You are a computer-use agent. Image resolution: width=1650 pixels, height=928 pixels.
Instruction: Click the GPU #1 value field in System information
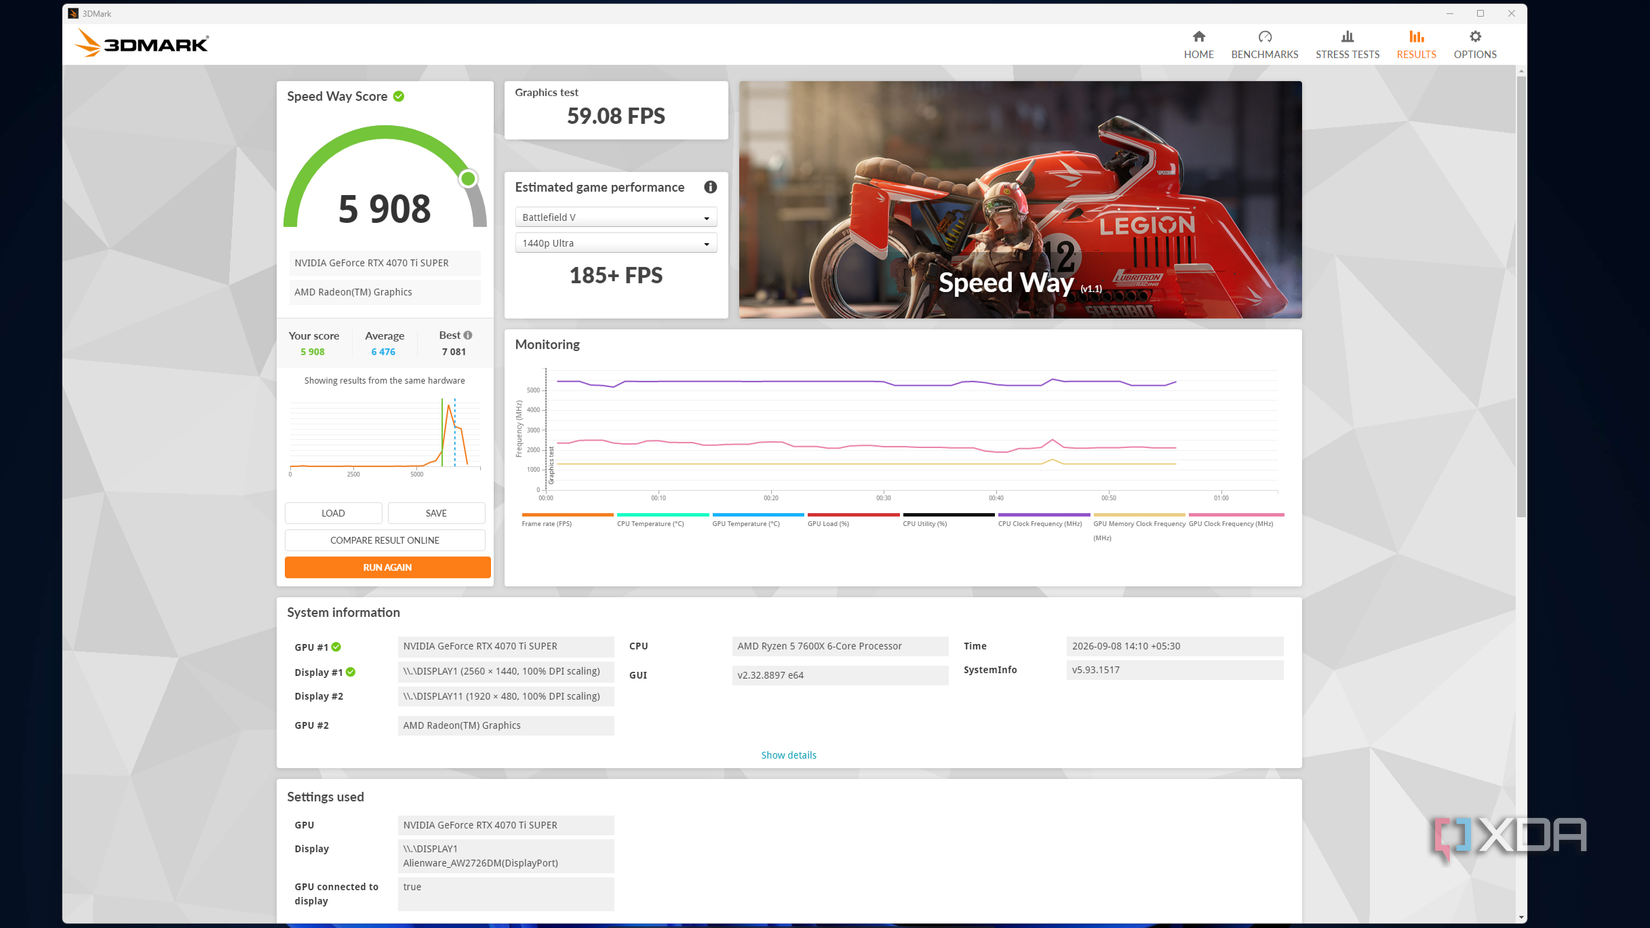coord(506,646)
